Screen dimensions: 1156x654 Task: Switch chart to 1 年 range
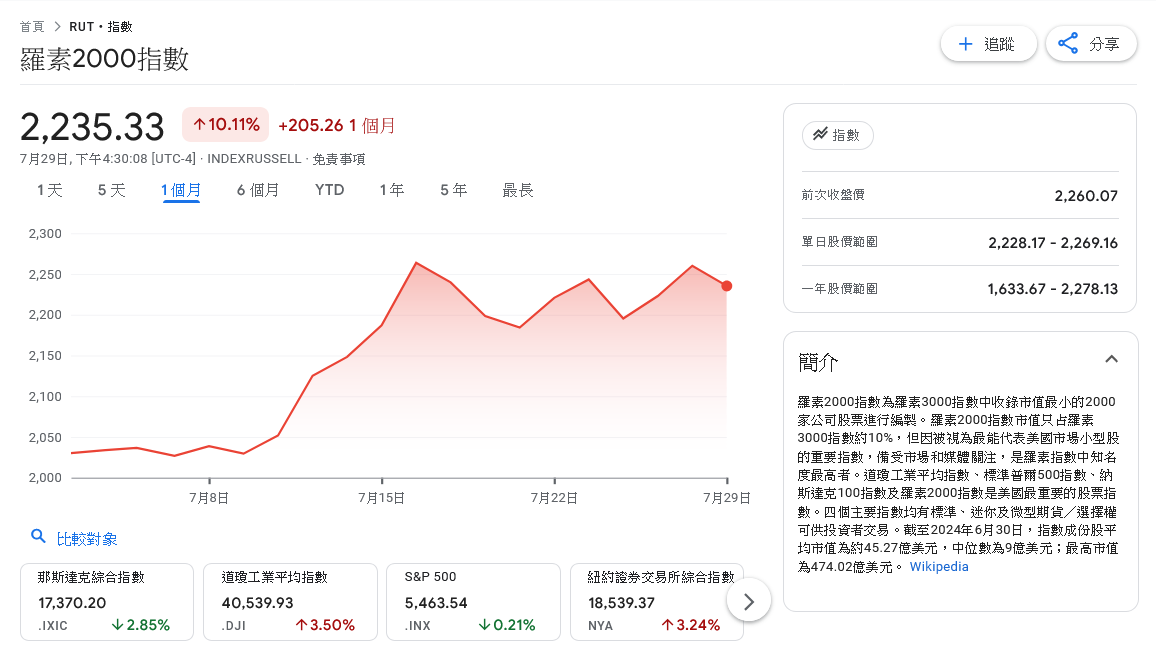coord(392,190)
